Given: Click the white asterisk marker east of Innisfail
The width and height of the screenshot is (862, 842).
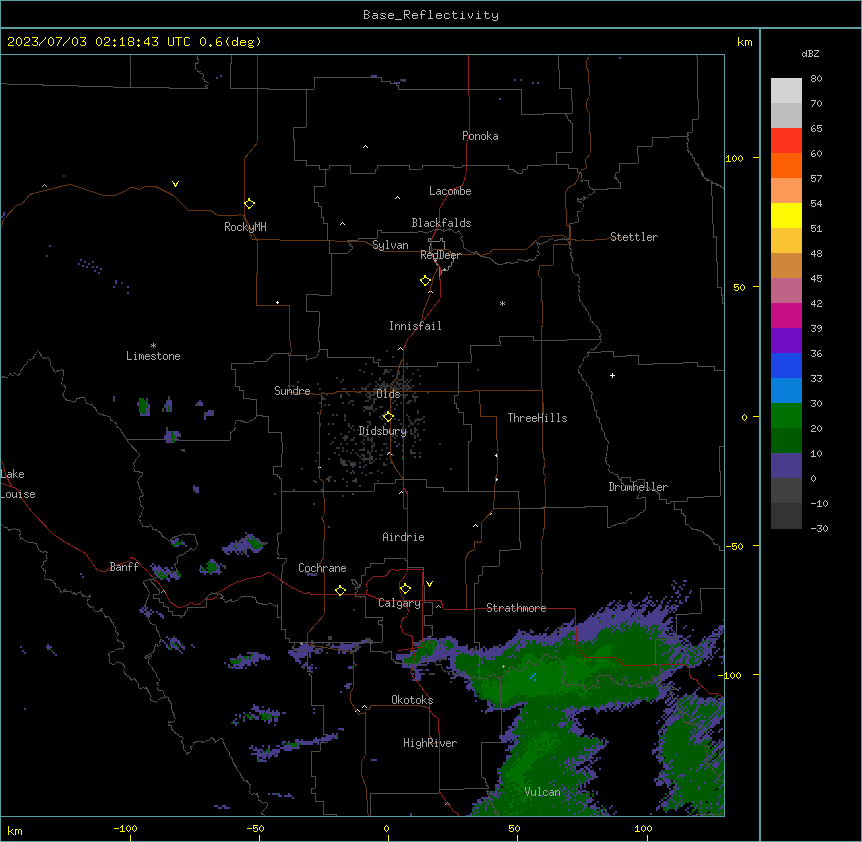Looking at the screenshot, I should (x=502, y=303).
